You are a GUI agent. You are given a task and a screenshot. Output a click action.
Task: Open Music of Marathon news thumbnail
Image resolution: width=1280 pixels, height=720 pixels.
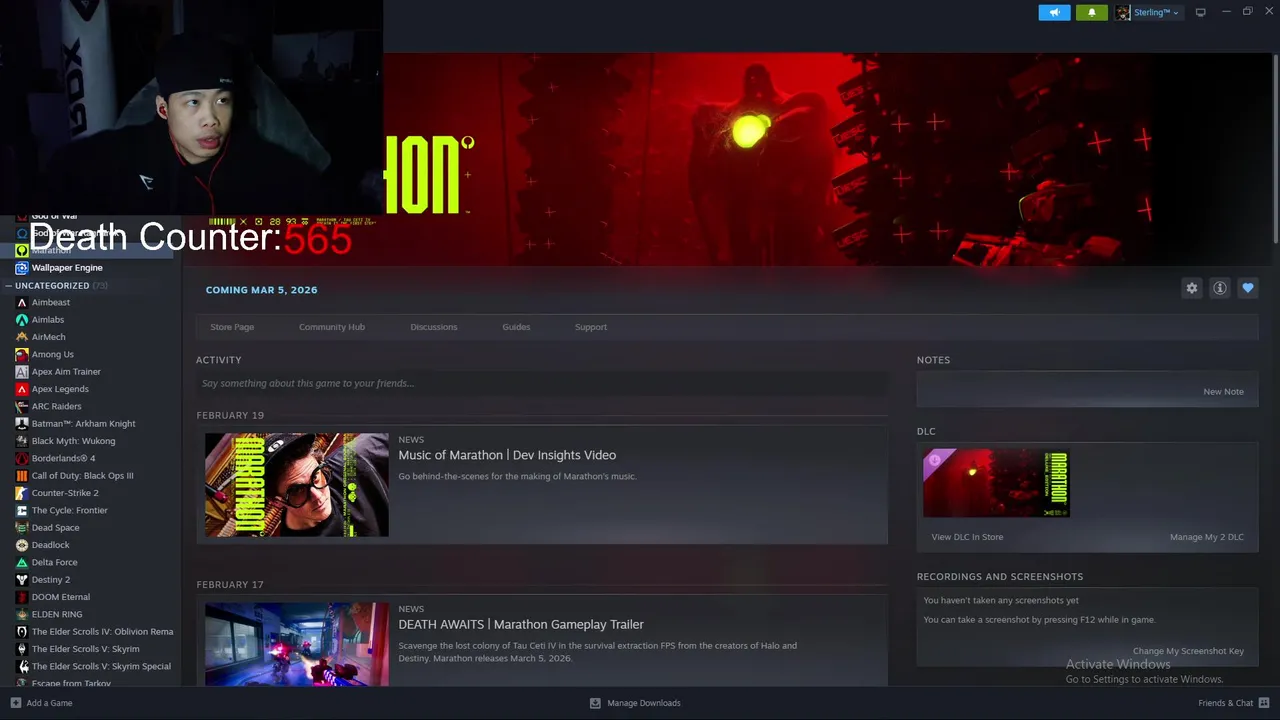coord(297,485)
